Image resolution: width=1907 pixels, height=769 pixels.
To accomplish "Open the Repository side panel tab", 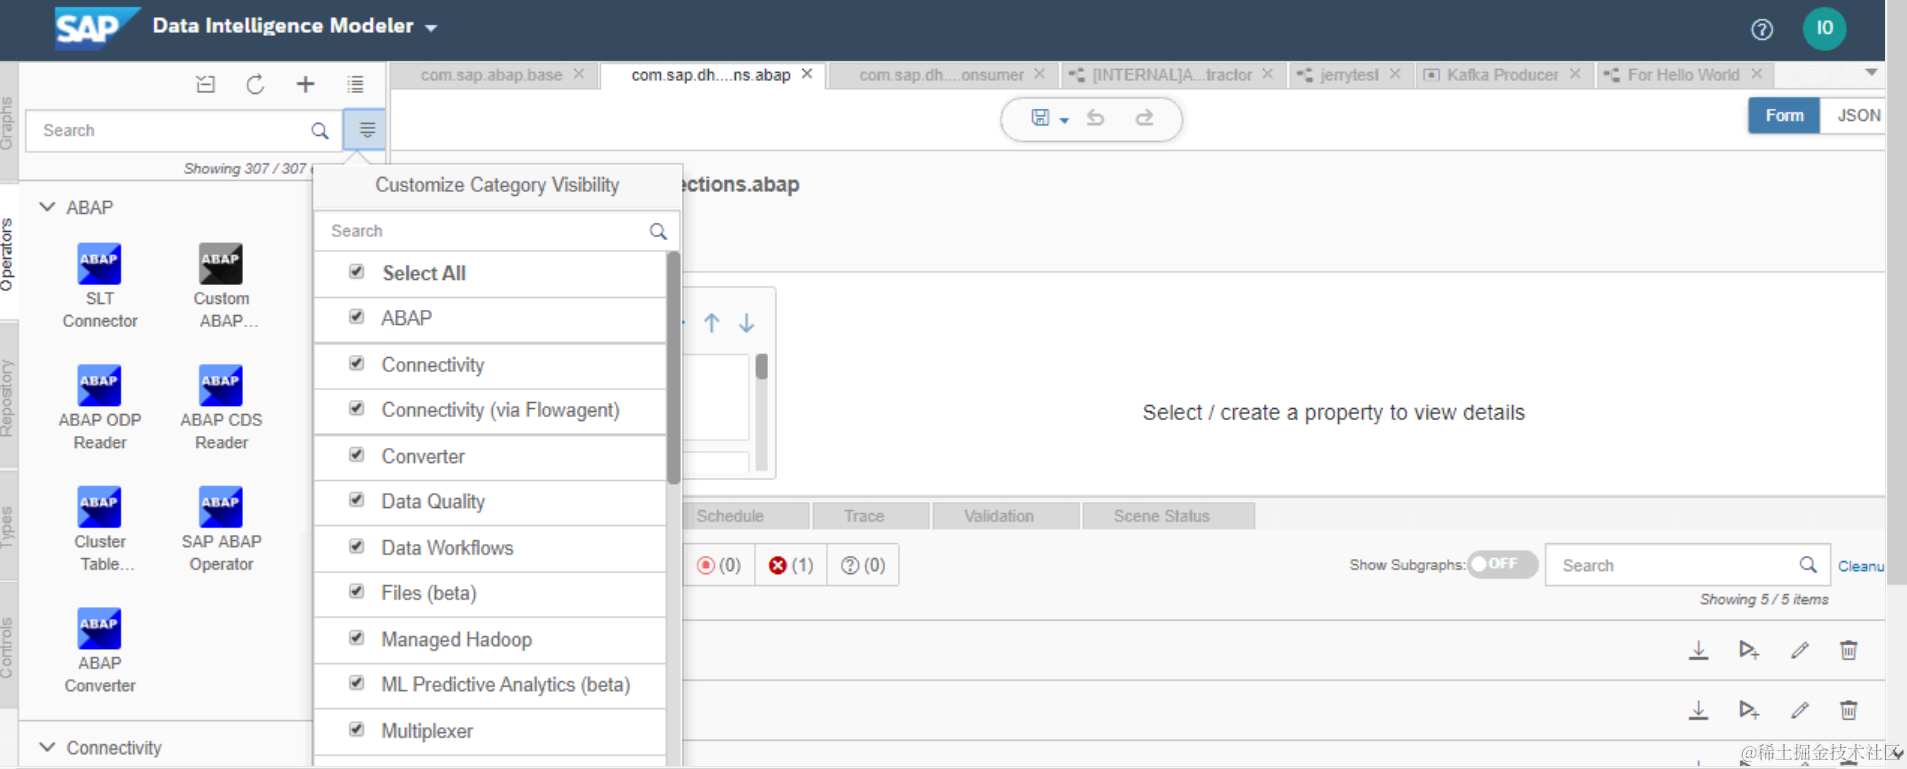I will tap(8, 398).
